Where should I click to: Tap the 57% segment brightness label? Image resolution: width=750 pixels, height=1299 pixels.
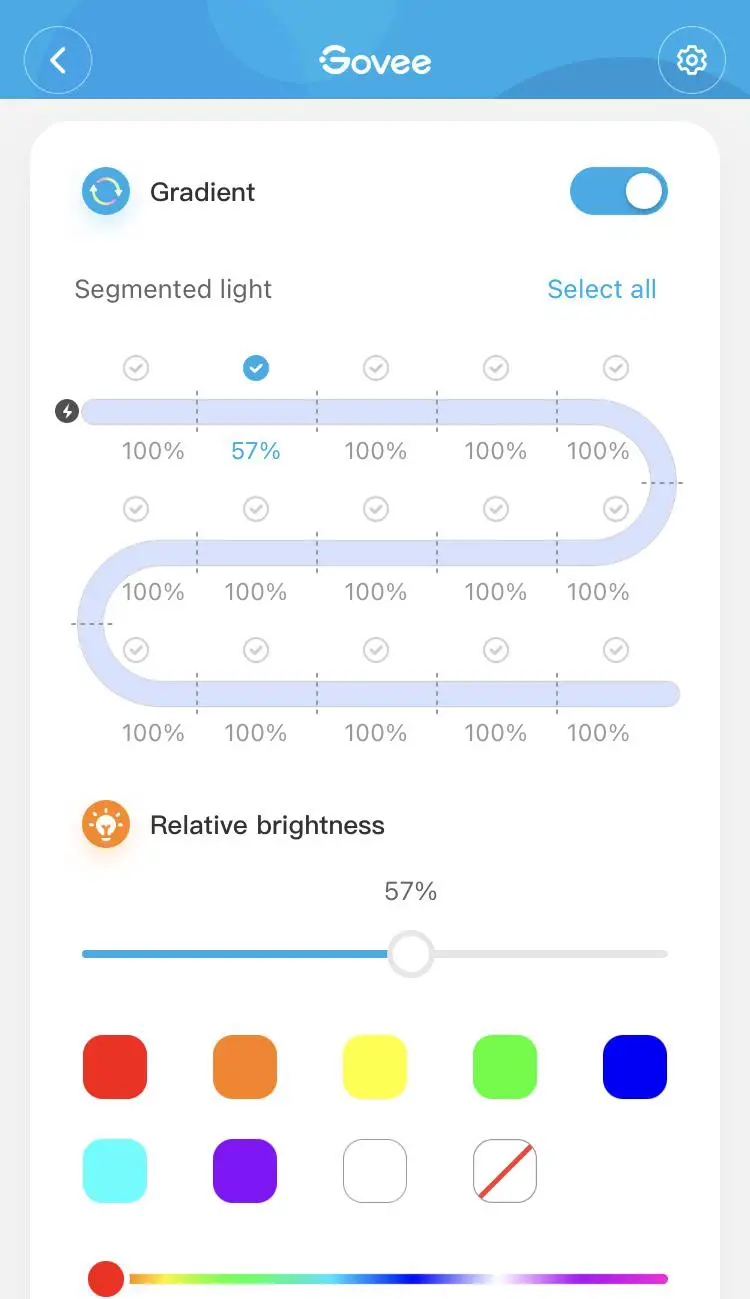click(x=256, y=451)
